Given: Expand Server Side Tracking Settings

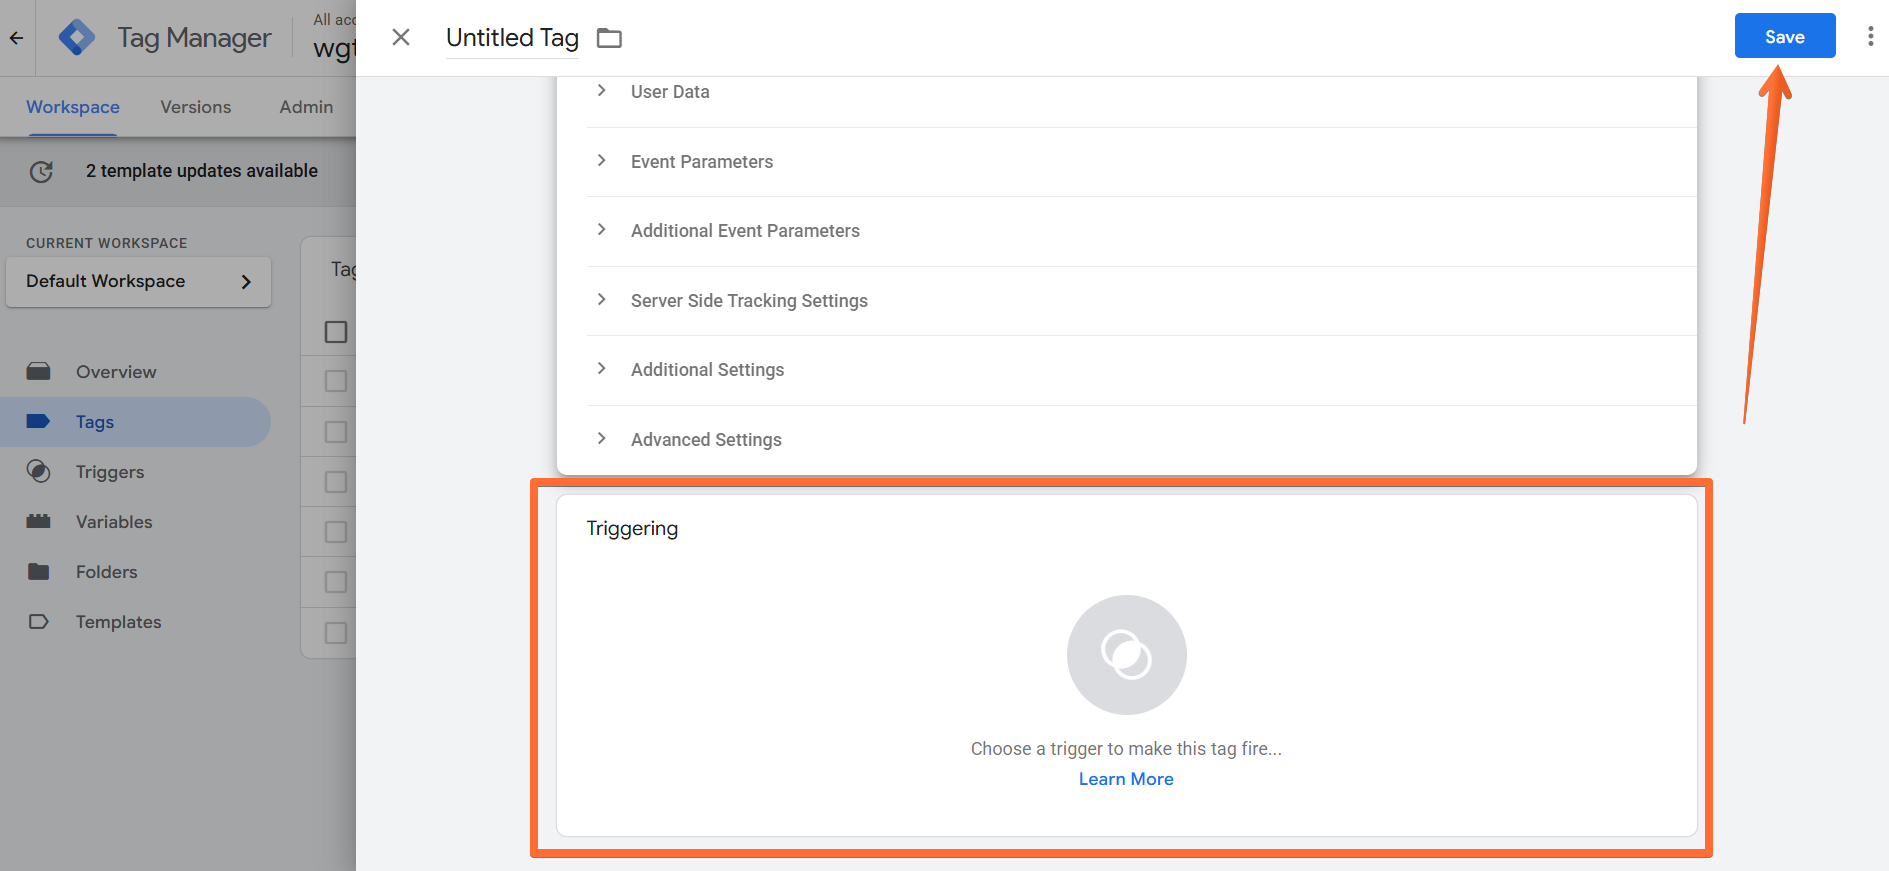Looking at the screenshot, I should click(x=1141, y=301).
